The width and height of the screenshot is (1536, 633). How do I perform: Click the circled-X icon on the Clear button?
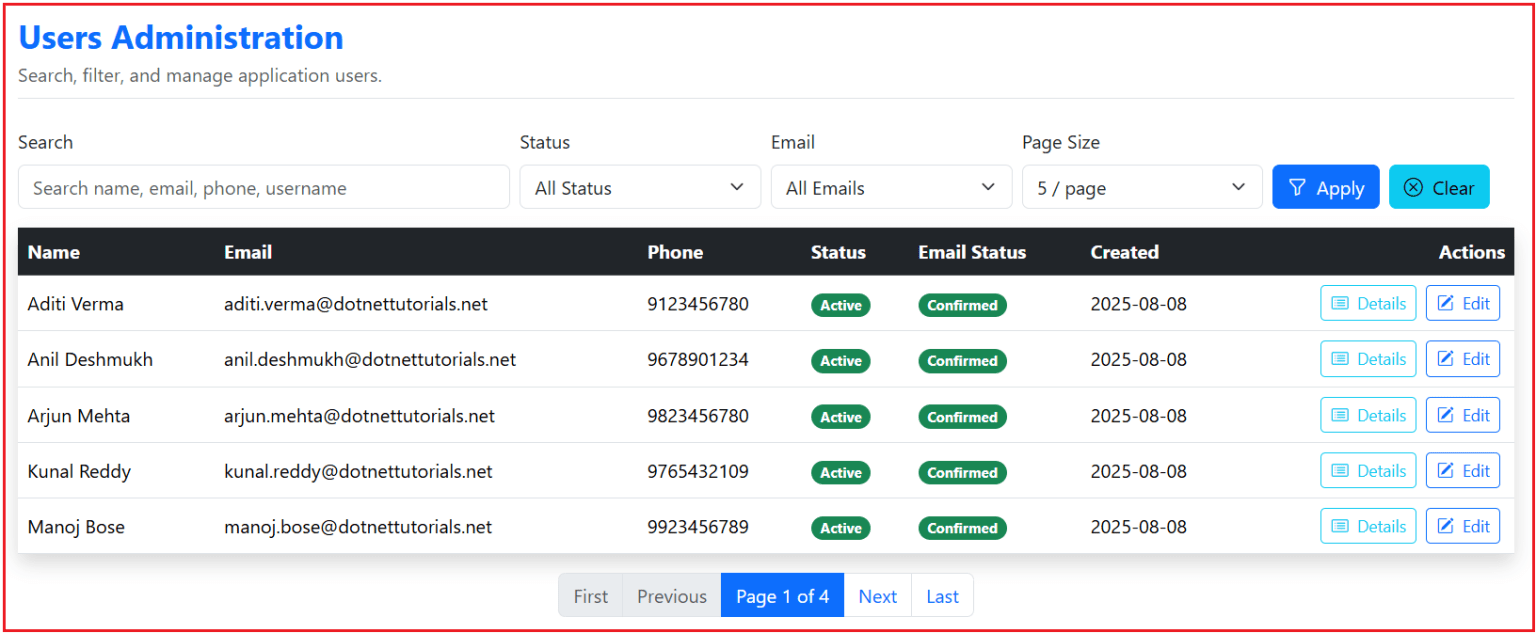[1411, 186]
